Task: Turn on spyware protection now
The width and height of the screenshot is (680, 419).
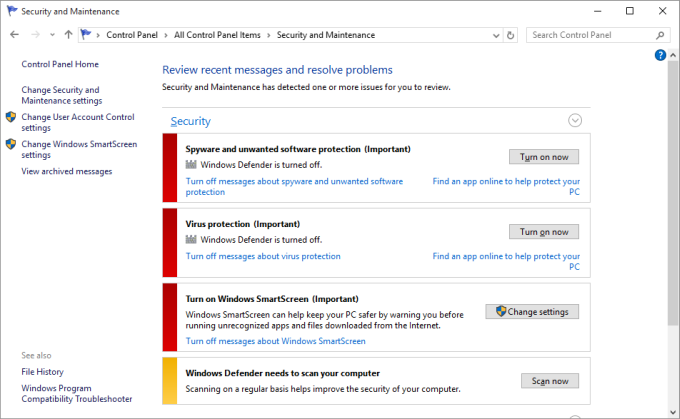Action: click(544, 157)
